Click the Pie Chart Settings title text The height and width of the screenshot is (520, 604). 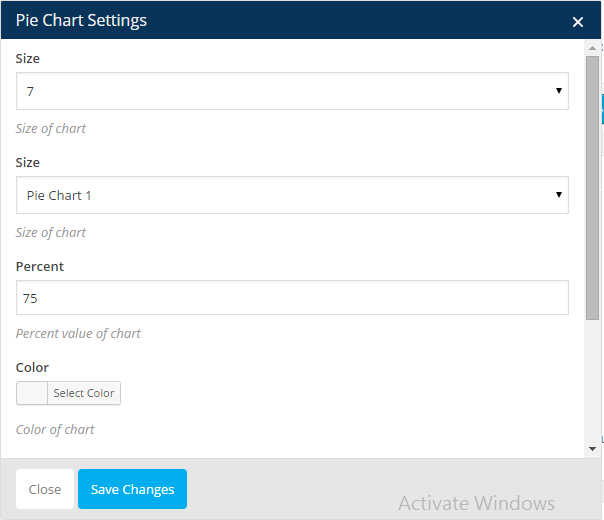(x=81, y=20)
